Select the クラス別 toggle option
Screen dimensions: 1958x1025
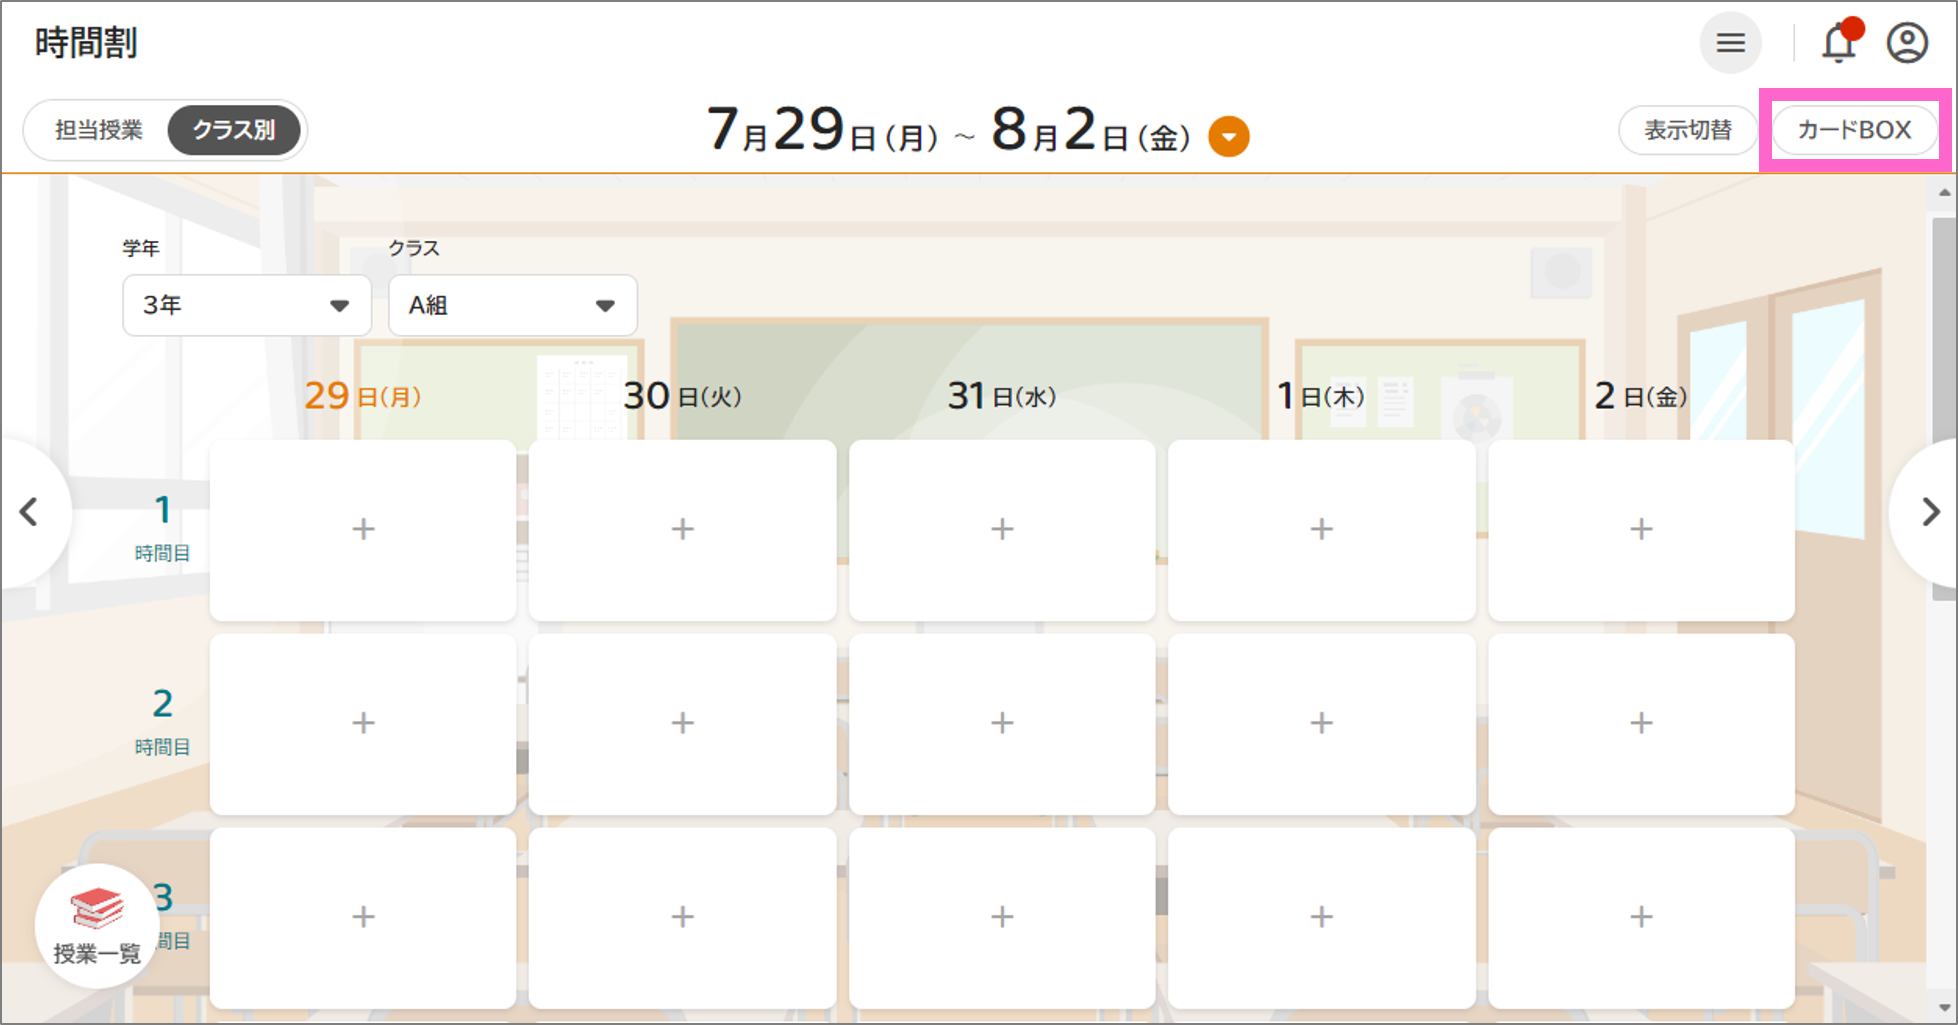[x=234, y=130]
